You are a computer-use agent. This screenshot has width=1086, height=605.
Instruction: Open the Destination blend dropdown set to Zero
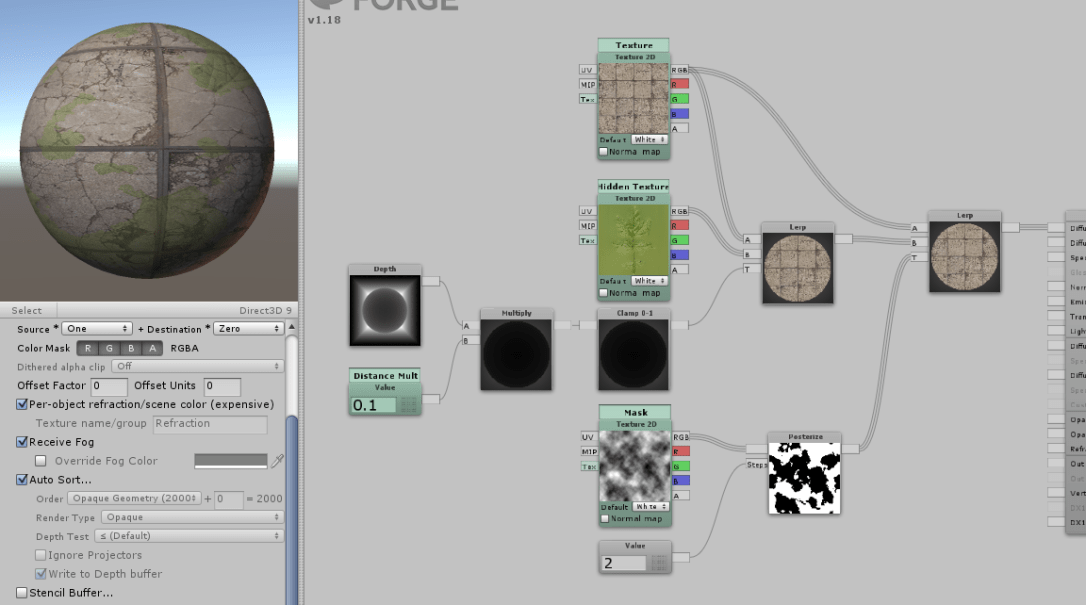(248, 328)
